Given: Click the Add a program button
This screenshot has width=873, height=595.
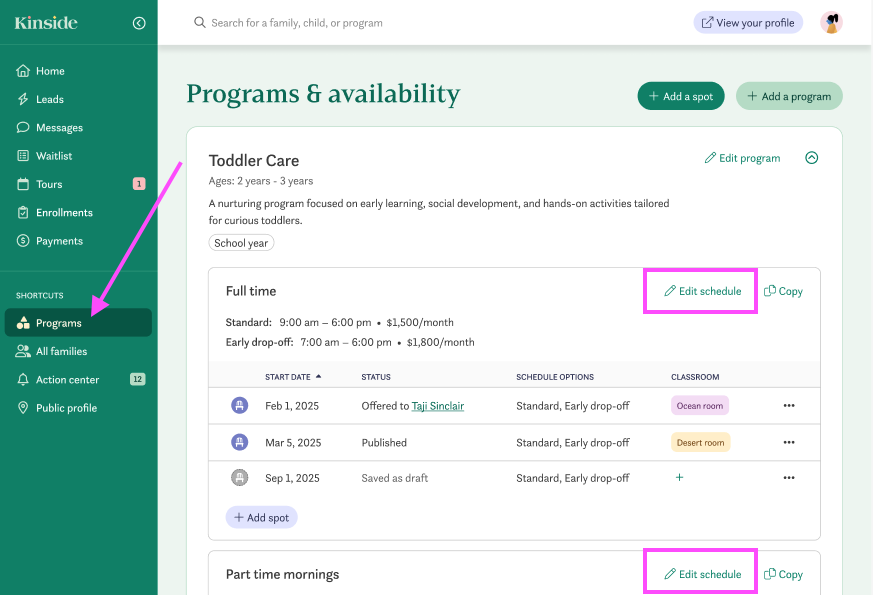Looking at the screenshot, I should (x=789, y=96).
